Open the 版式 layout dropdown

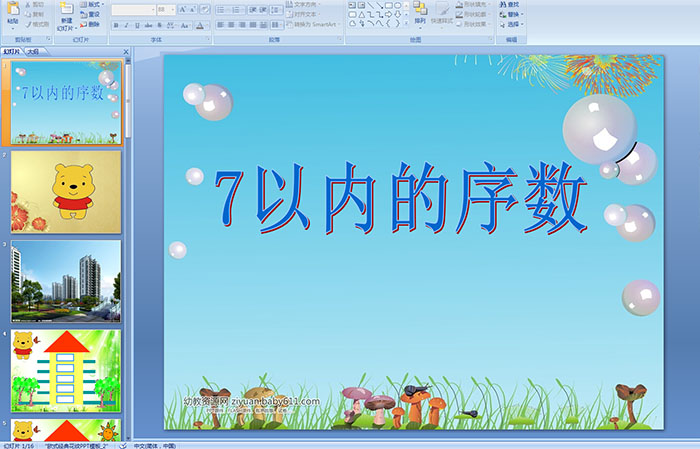coord(92,4)
